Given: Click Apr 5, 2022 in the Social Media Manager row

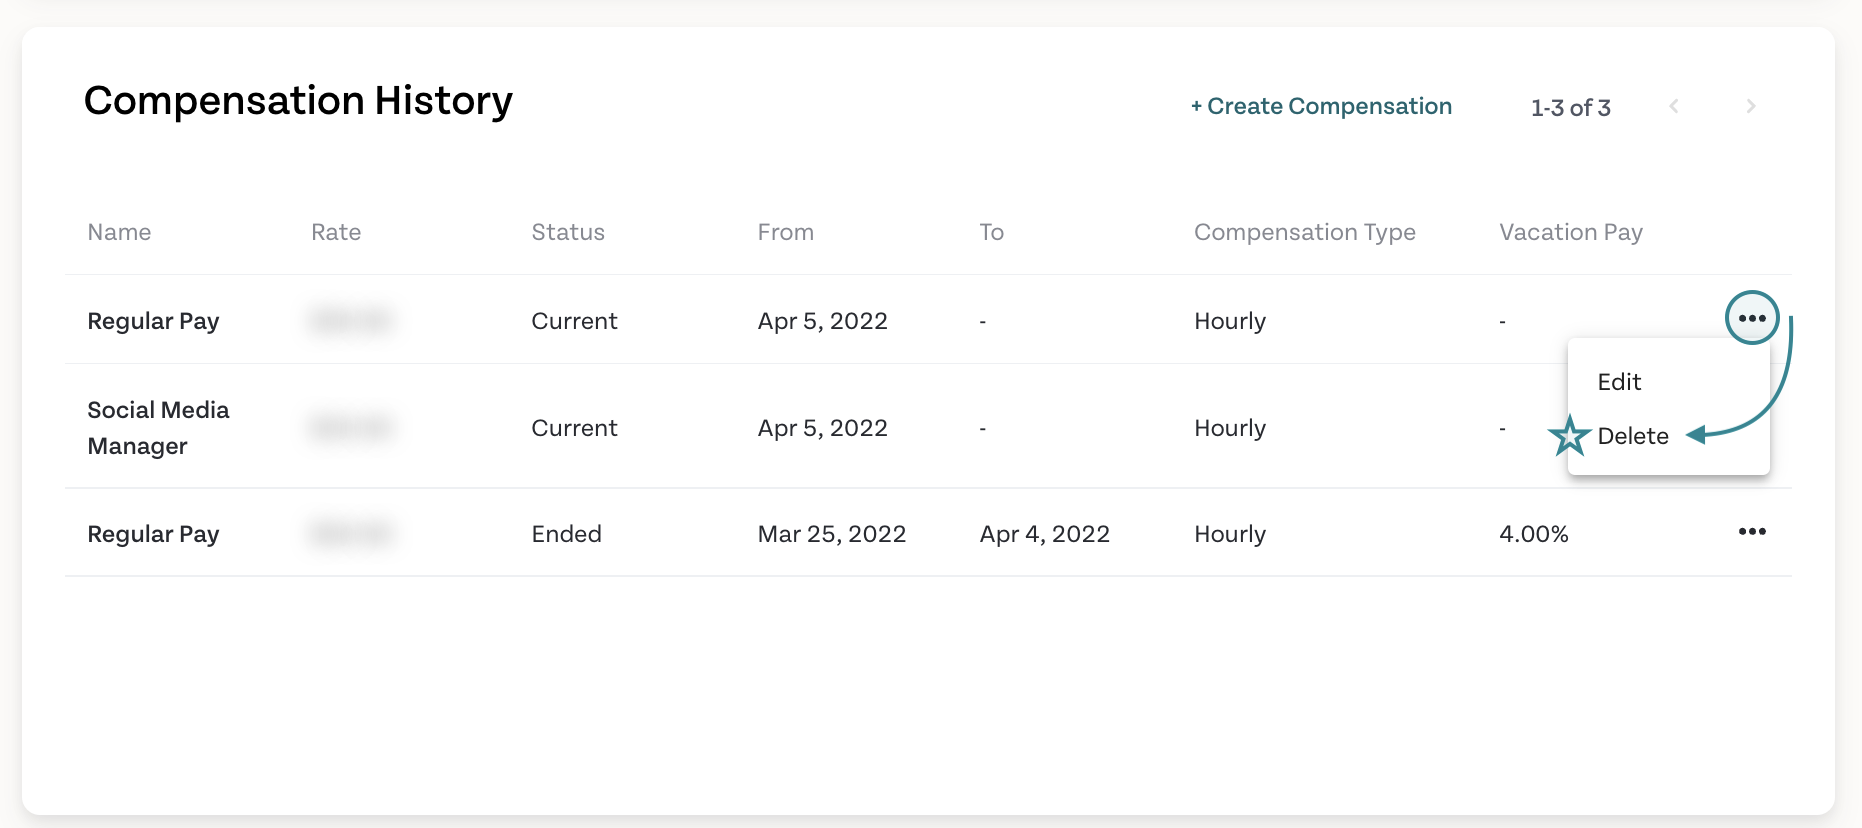Looking at the screenshot, I should click(x=823, y=428).
